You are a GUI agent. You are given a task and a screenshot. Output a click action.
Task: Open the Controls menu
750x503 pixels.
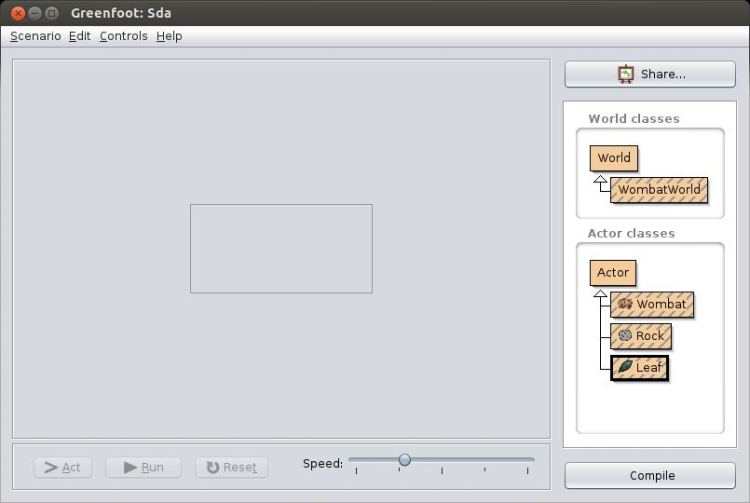[123, 36]
